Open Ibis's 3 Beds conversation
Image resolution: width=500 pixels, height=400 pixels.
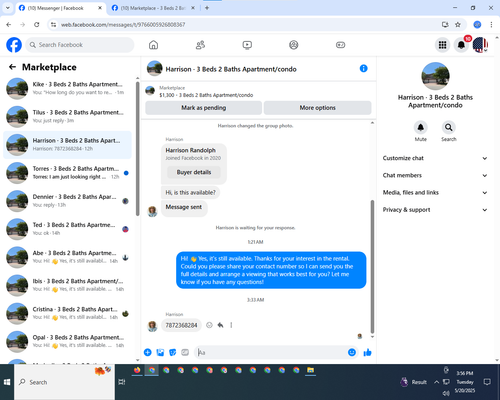click(68, 285)
